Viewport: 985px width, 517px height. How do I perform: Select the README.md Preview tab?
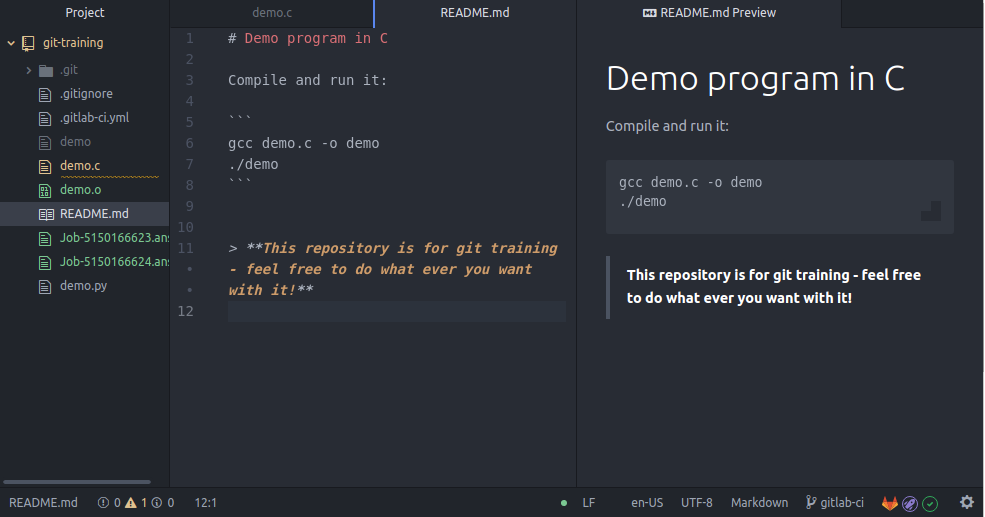[709, 13]
